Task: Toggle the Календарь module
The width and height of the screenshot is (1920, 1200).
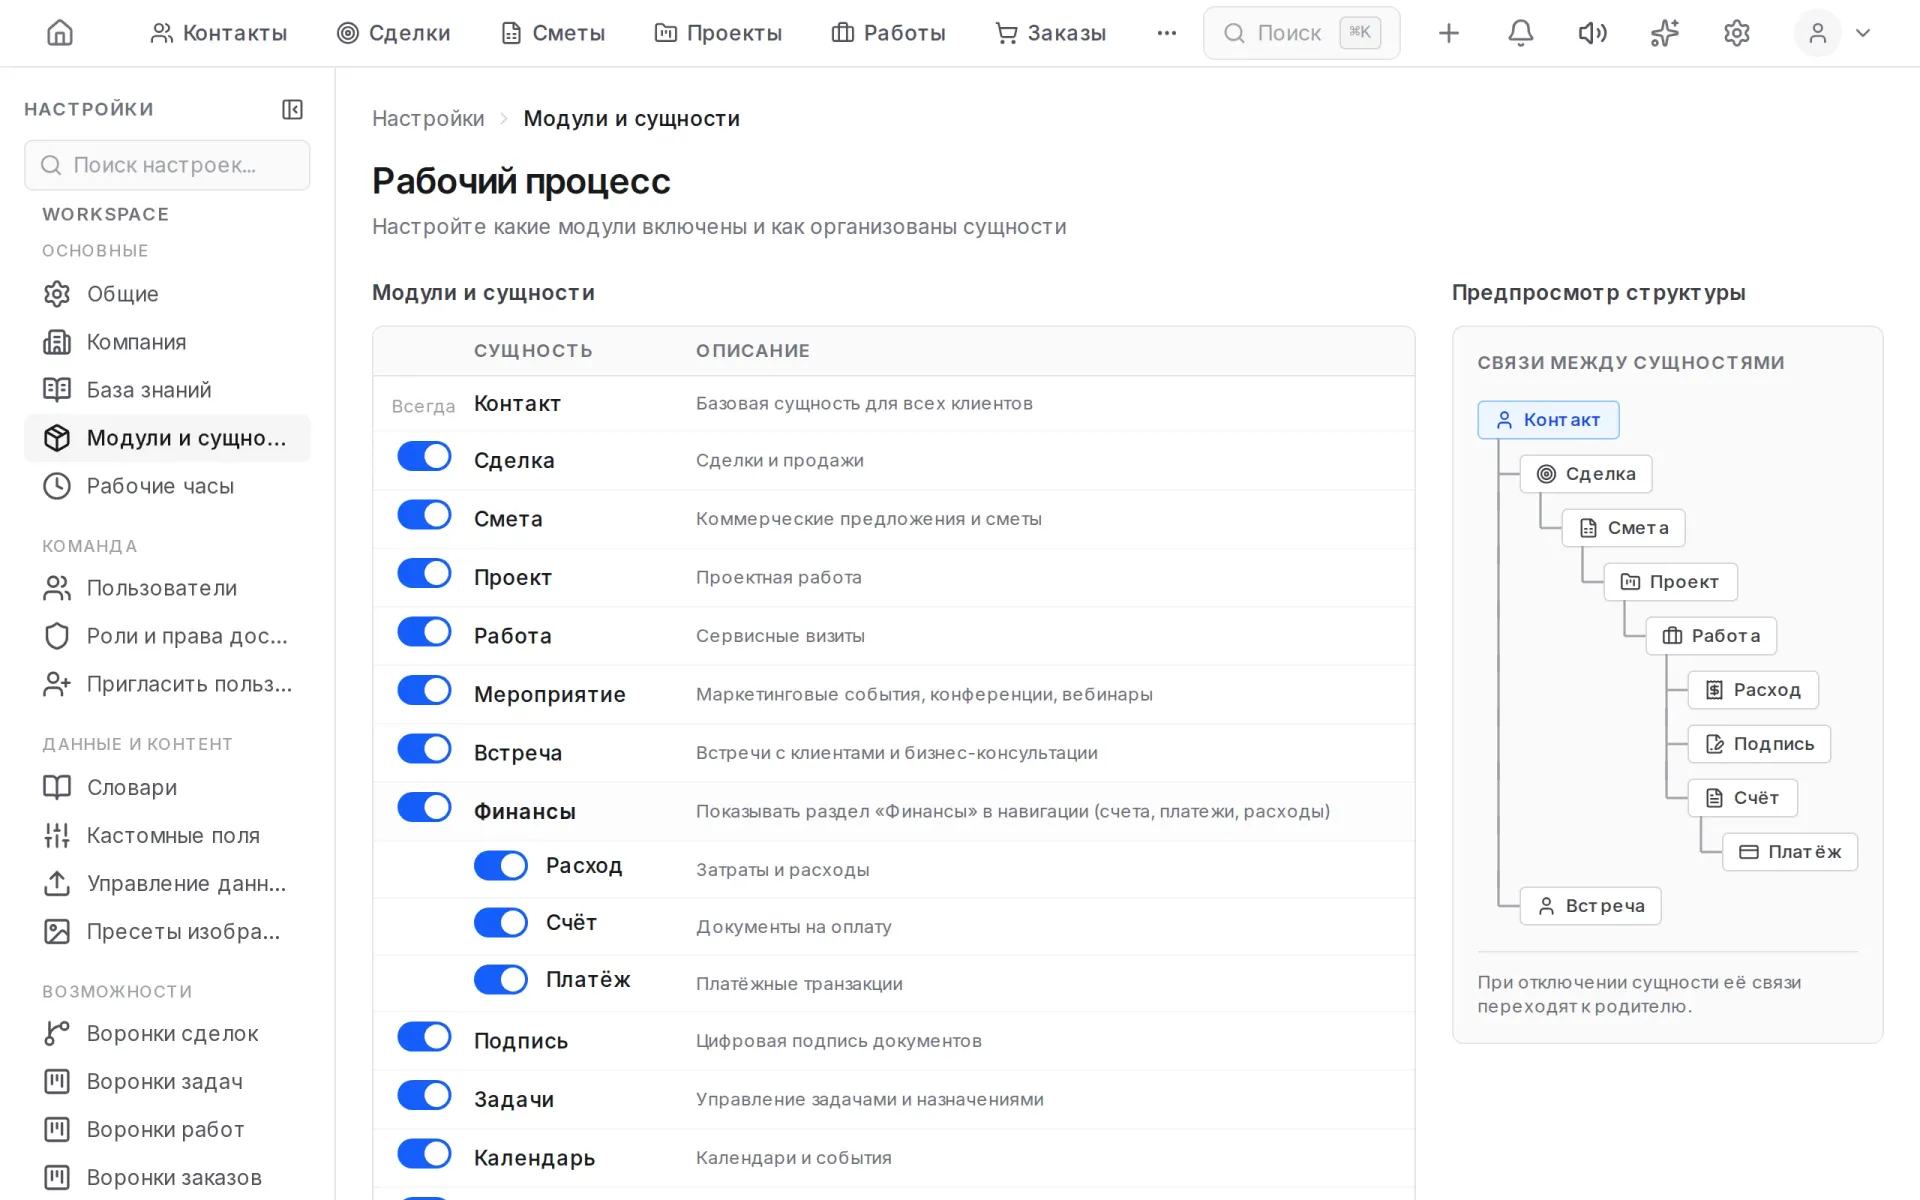Action: tap(424, 1154)
